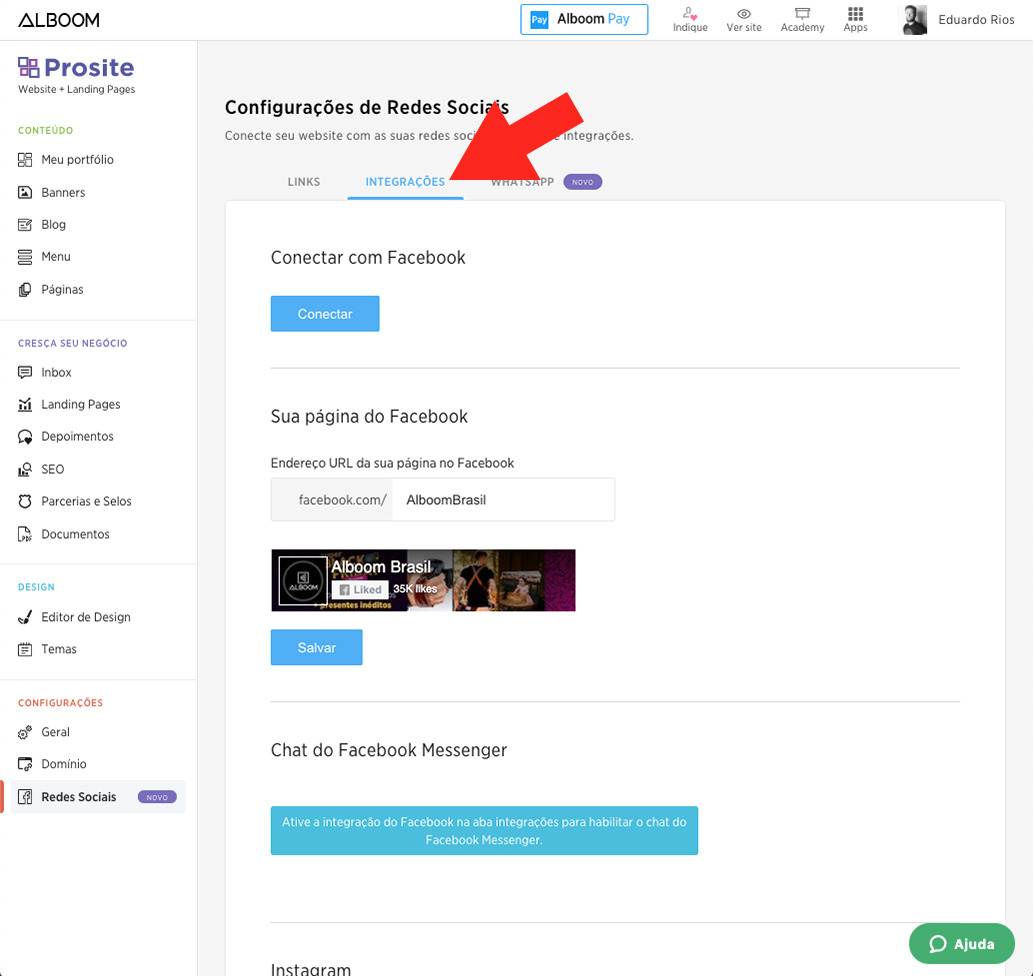Open the Academy icon in header
This screenshot has width=1033, height=977.
coord(802,14)
